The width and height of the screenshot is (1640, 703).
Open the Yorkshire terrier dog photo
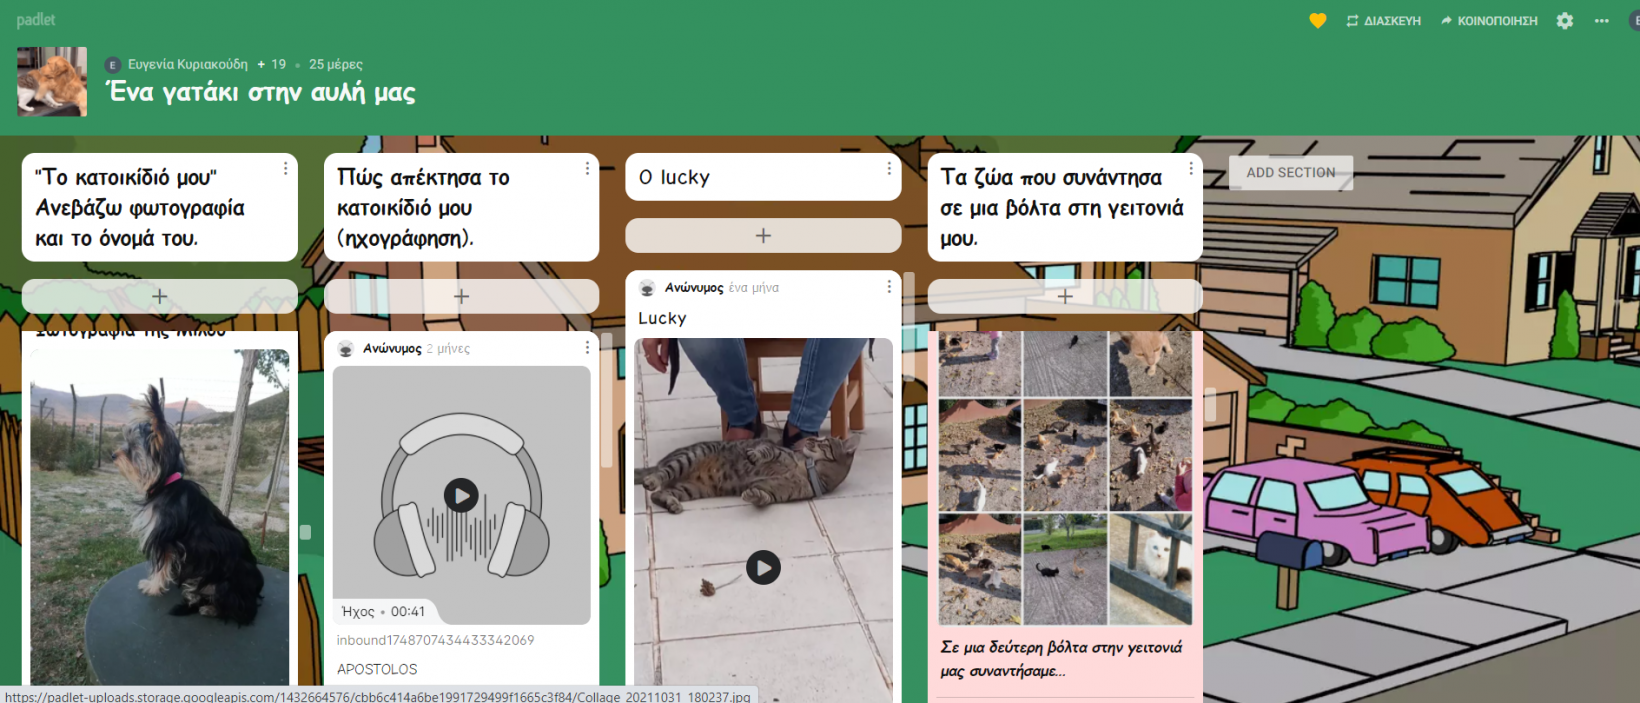coord(160,517)
